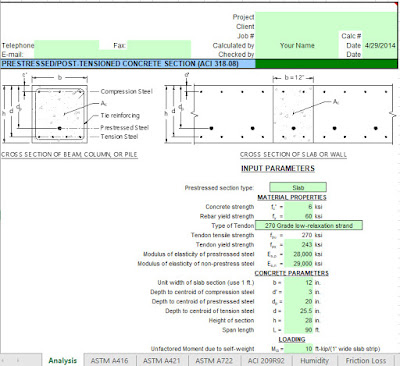
Task: Select the span length 90 ft cell
Action: 299,330
